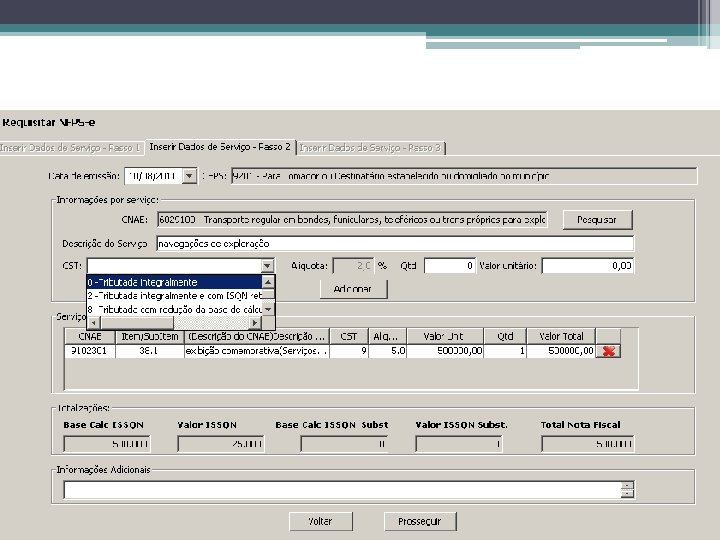Viewport: 720px width, 540px height.
Task: Click the CST combo box text area
Action: (x=174, y=266)
